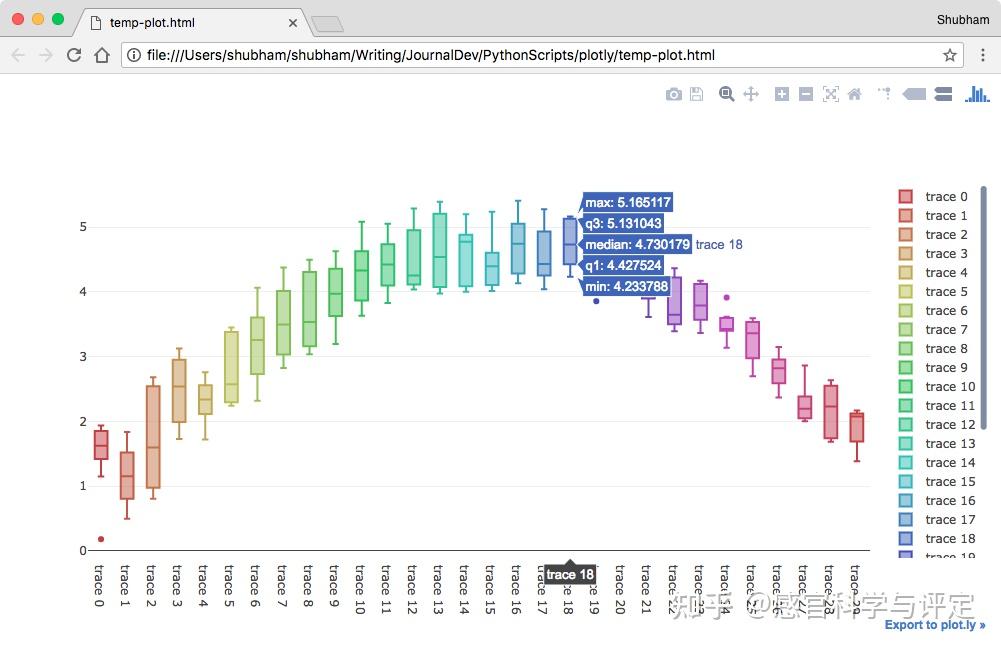Click the Export to plot.ly link
Screen dimensions: 1001x646
point(935,625)
